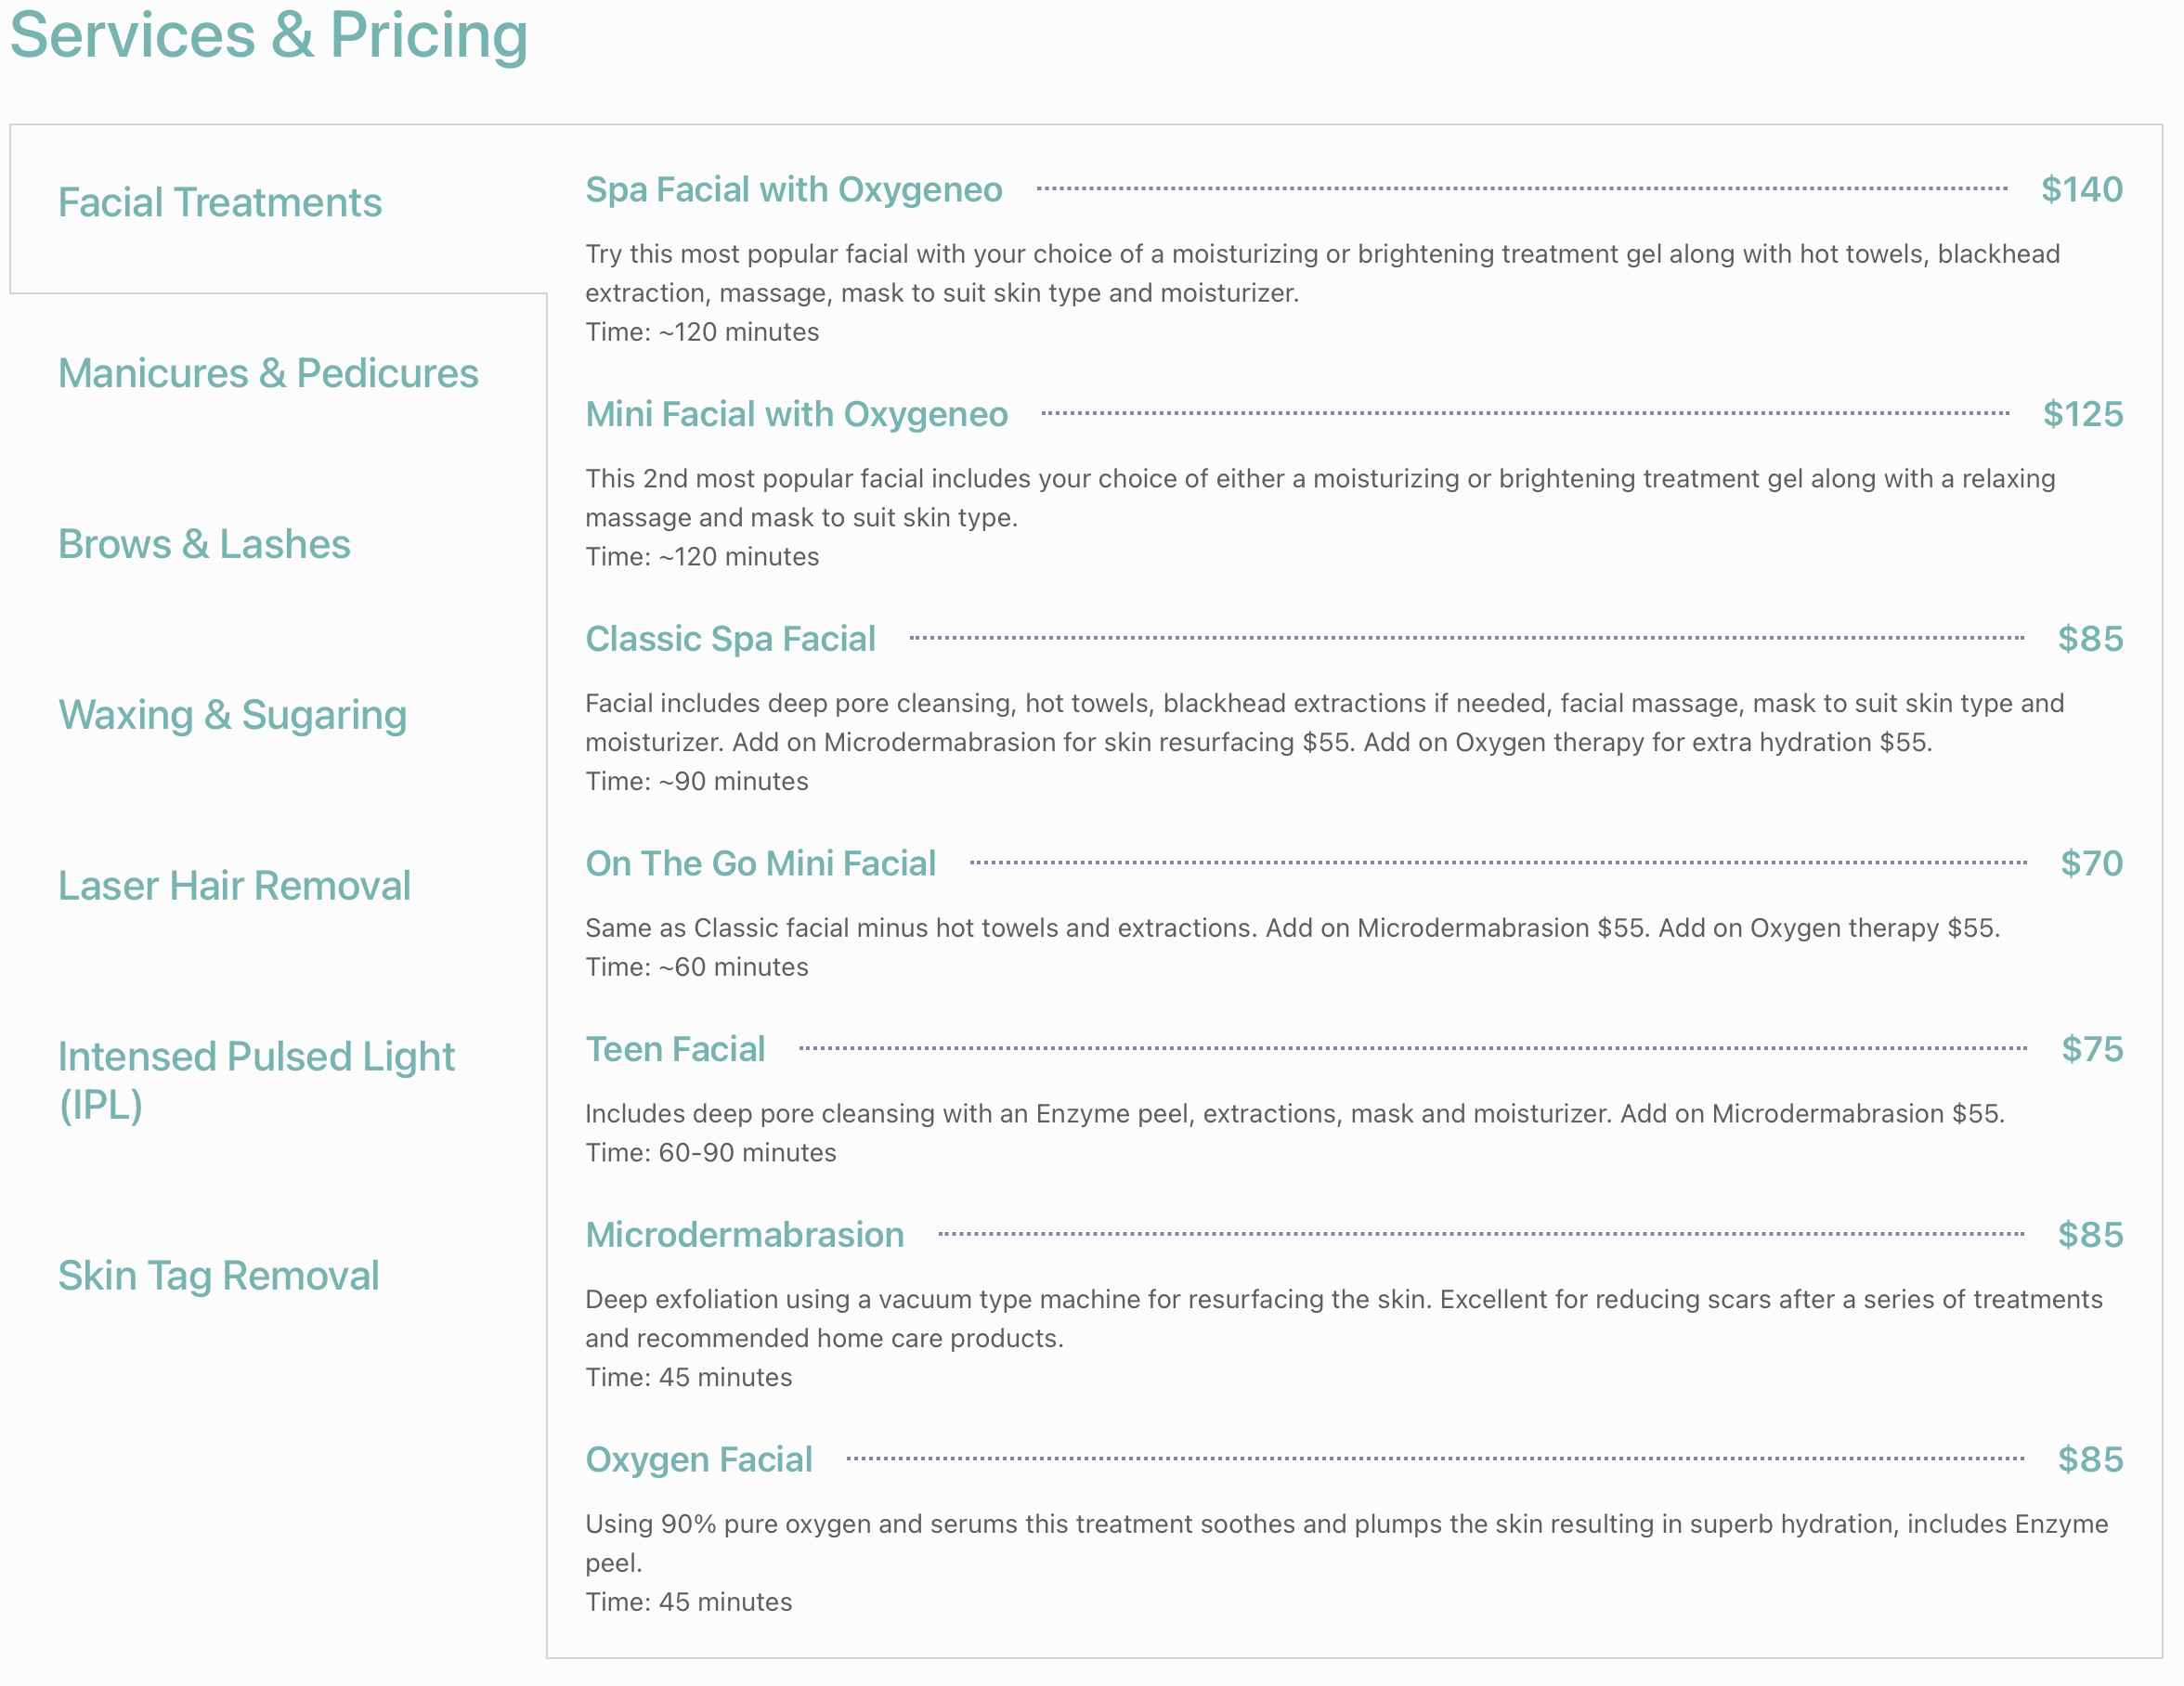The image size is (2184, 1686).
Task: Open the Skin Tag Removal tab
Action: pos(218,1276)
